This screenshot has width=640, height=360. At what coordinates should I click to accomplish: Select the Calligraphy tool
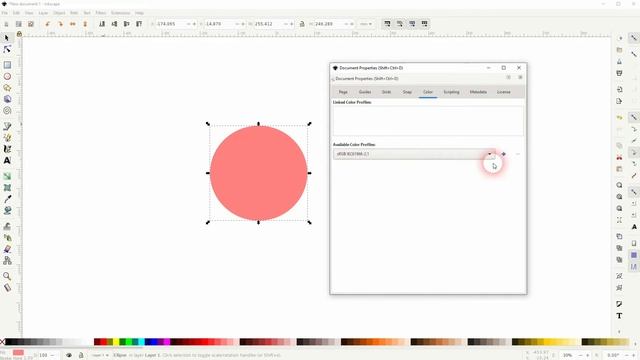[x=7, y=149]
